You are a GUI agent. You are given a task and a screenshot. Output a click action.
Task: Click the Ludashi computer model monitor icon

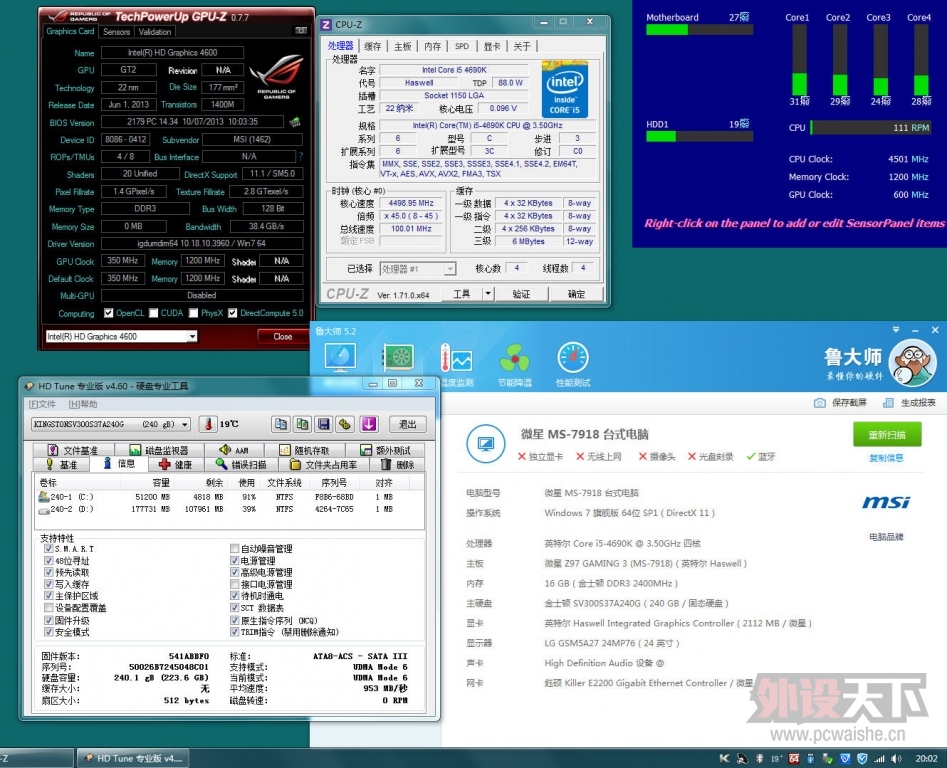pyautogui.click(x=486, y=444)
